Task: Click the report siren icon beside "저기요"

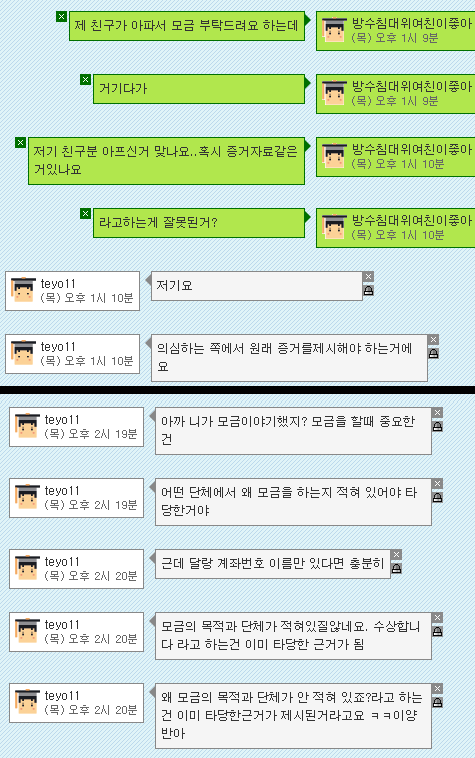Action: (368, 290)
